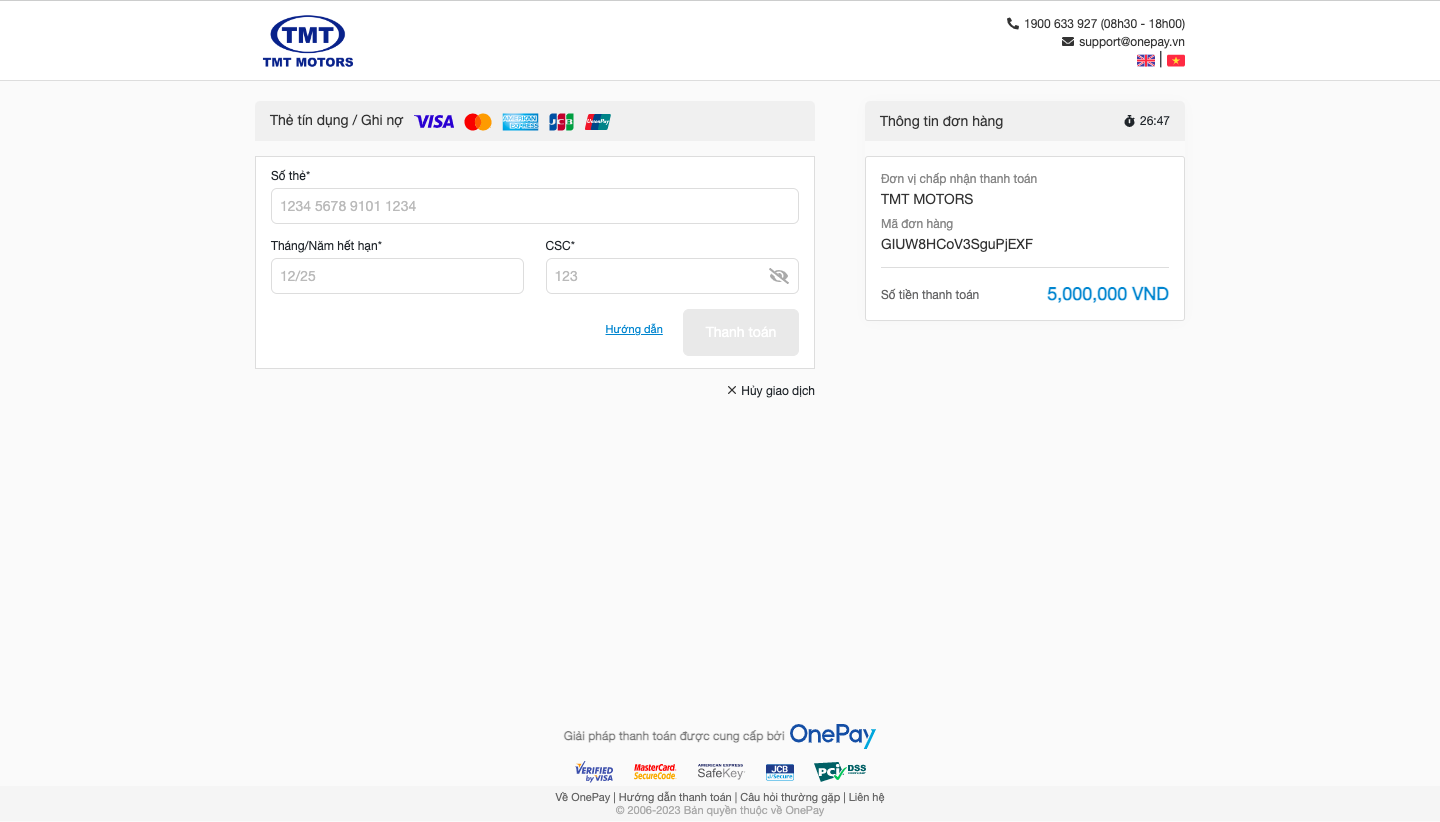
Task: Click the Thanh toán payment button
Action: pyautogui.click(x=741, y=332)
